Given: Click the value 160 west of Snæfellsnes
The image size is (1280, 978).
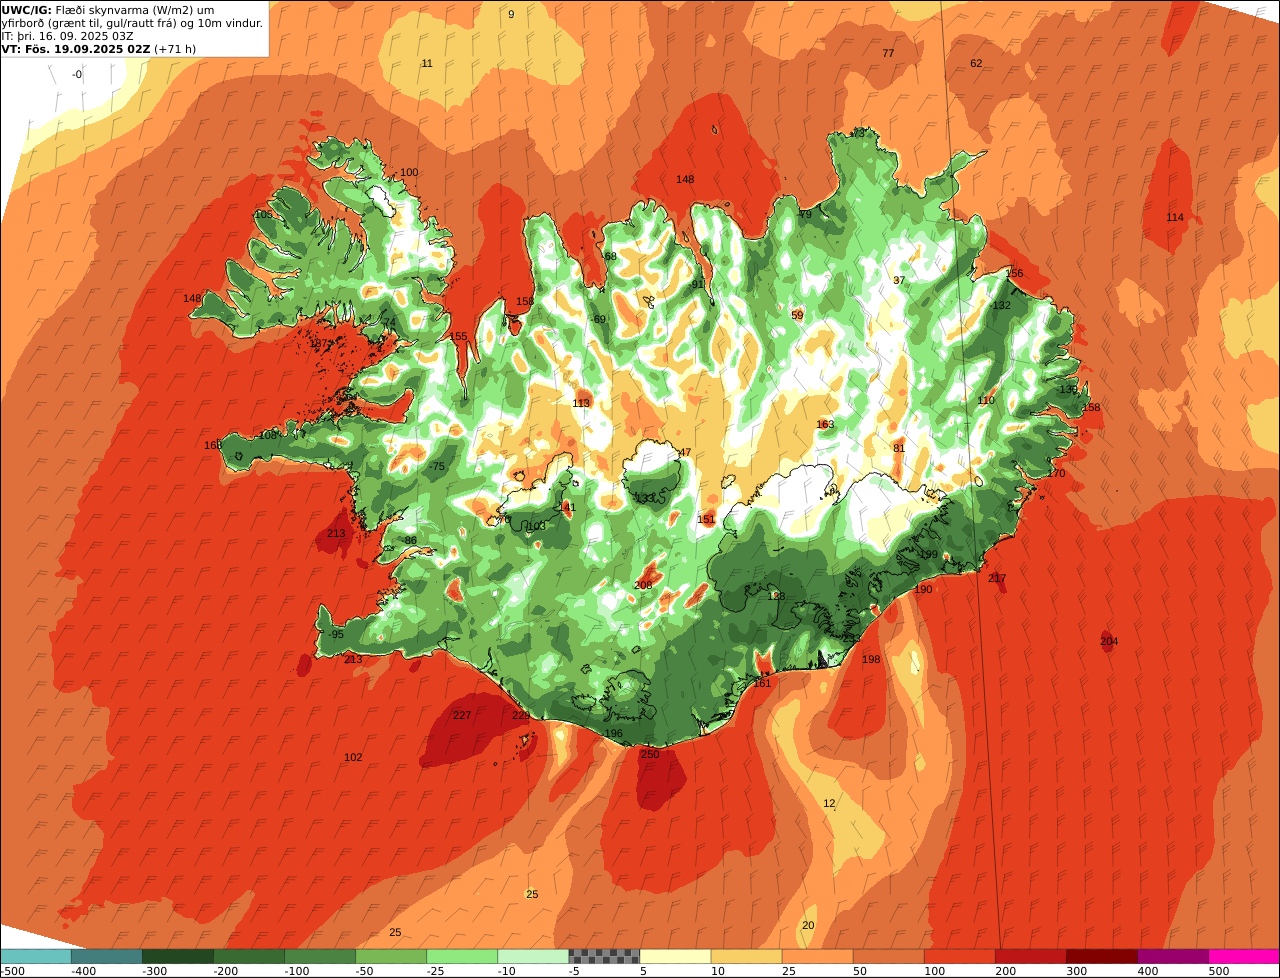Looking at the screenshot, I should [213, 446].
